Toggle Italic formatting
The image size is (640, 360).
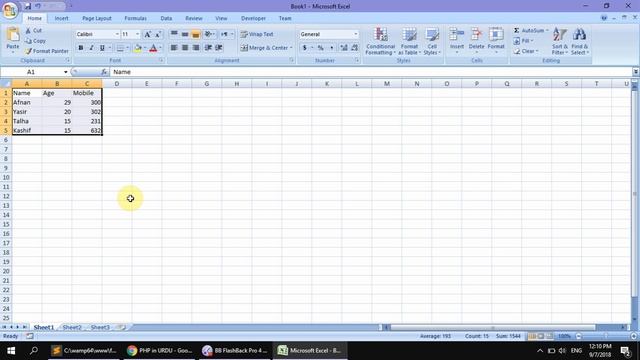point(91,48)
